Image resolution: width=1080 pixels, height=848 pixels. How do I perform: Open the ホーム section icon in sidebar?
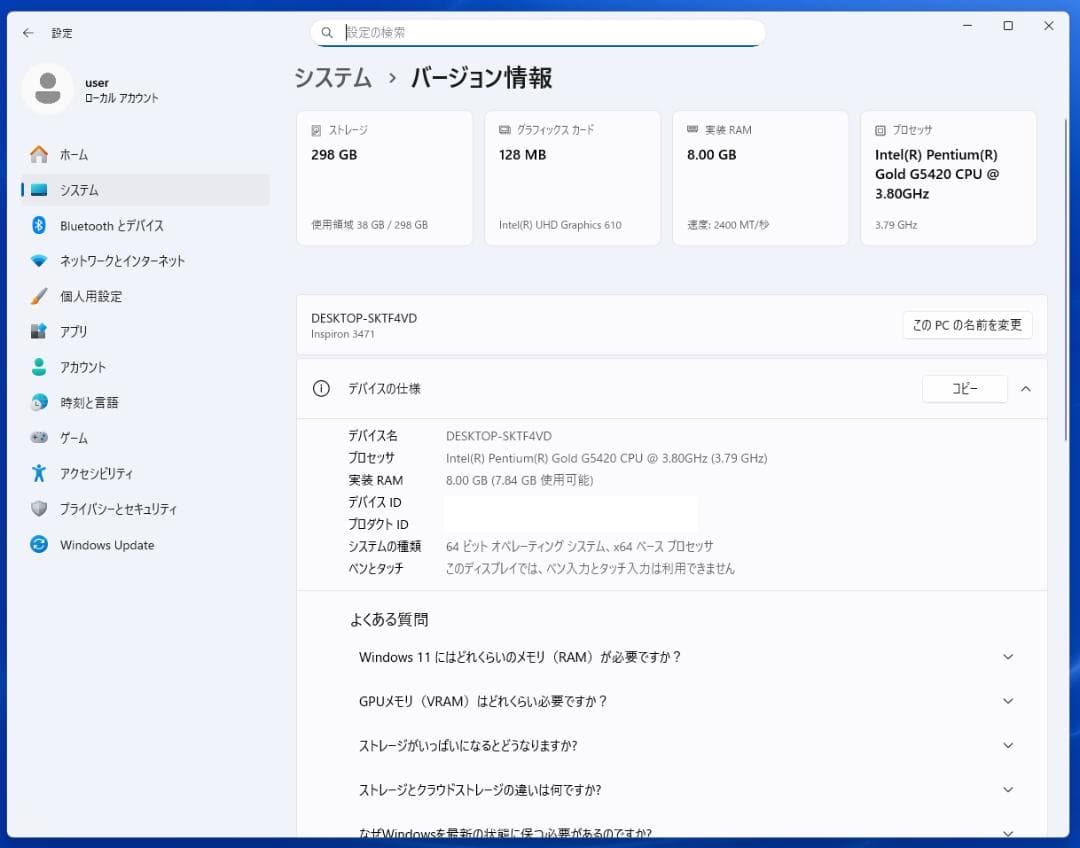38,154
